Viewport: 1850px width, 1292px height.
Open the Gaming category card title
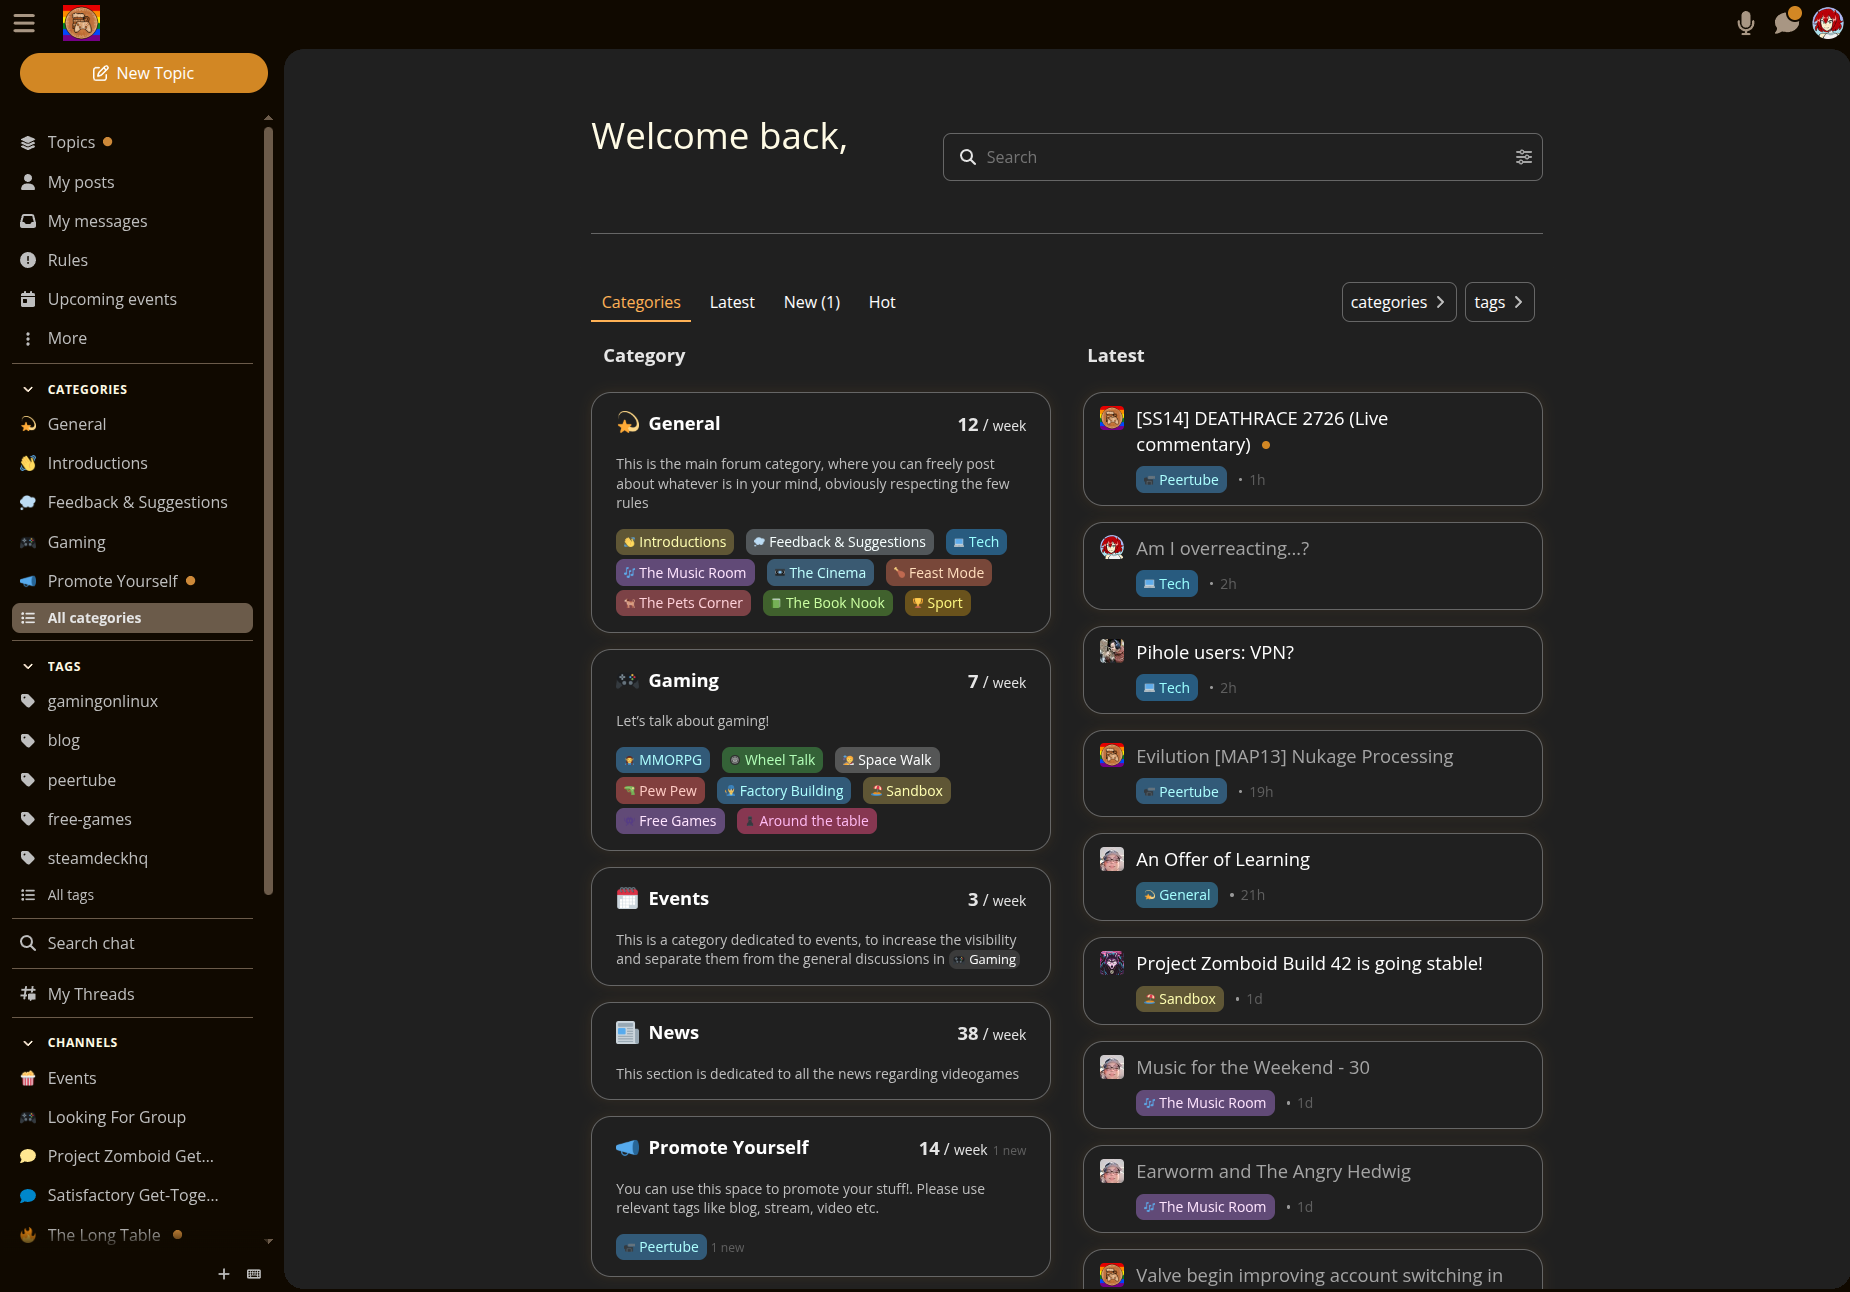click(684, 680)
